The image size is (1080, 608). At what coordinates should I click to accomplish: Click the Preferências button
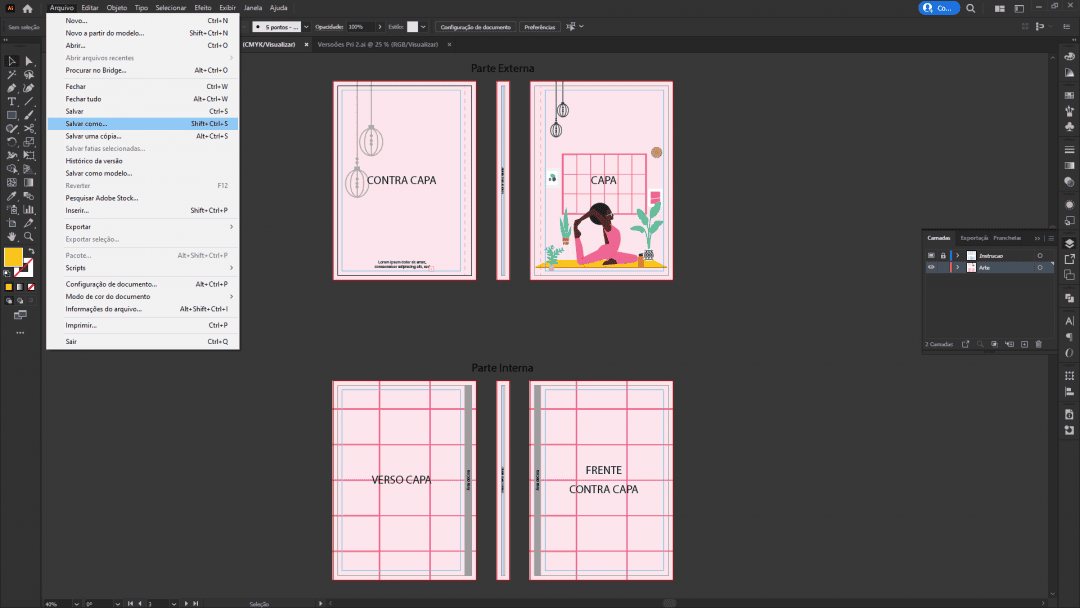(540, 27)
